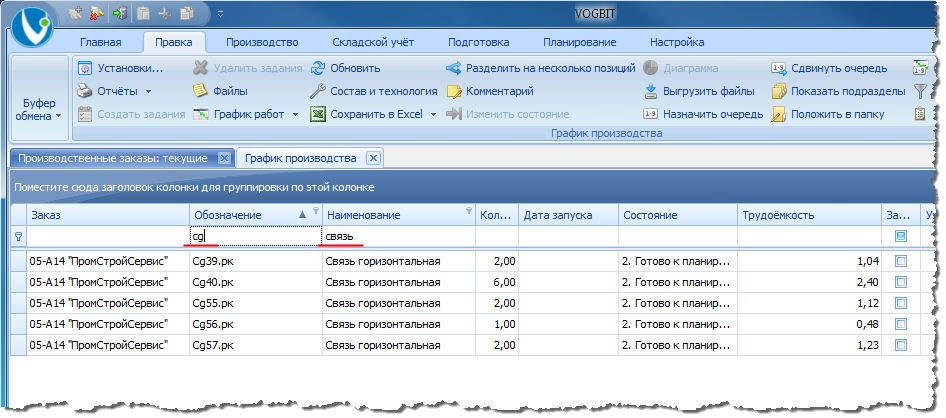The width and height of the screenshot is (946, 418).
Task: Open Состав и технология
Action: click(373, 91)
